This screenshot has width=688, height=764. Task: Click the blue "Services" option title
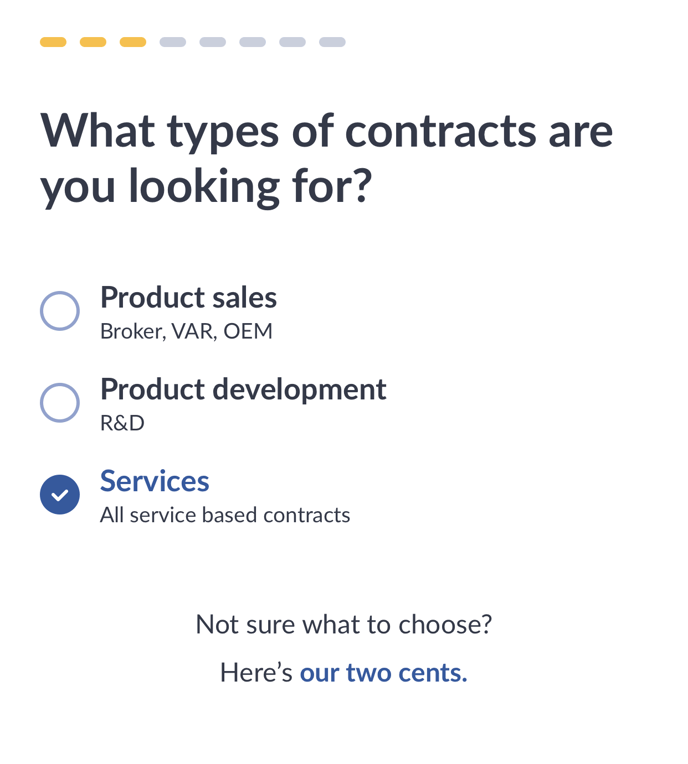point(154,481)
